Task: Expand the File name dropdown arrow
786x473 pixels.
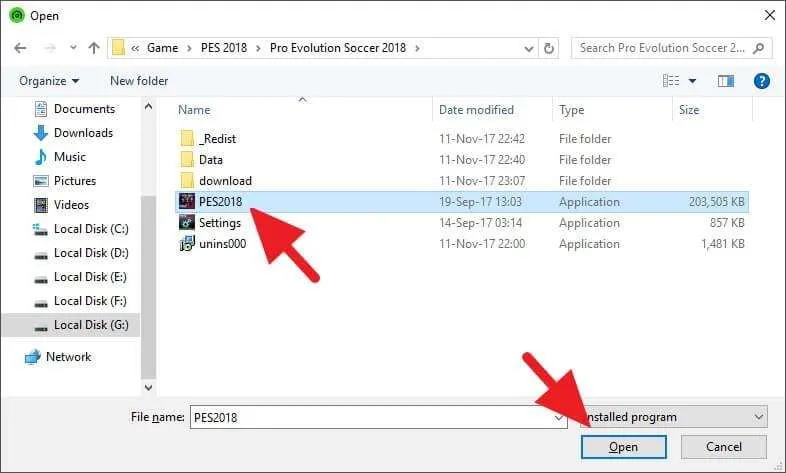Action: pyautogui.click(x=559, y=417)
